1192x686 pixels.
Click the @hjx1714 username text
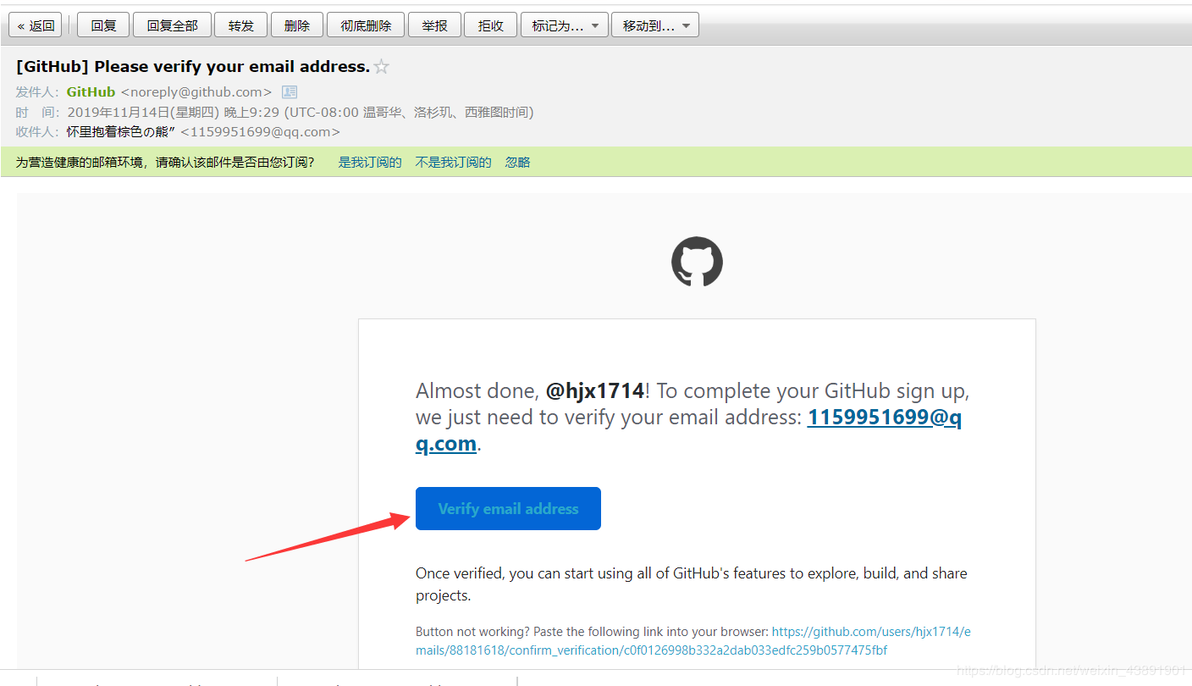click(595, 391)
